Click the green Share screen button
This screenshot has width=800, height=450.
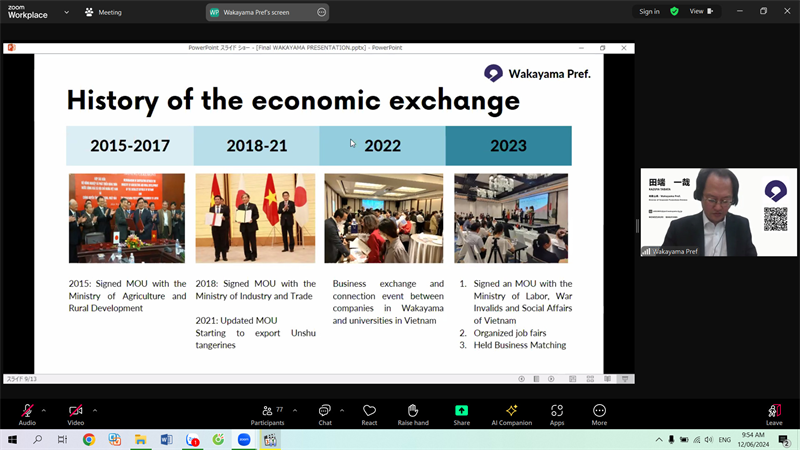pos(461,411)
